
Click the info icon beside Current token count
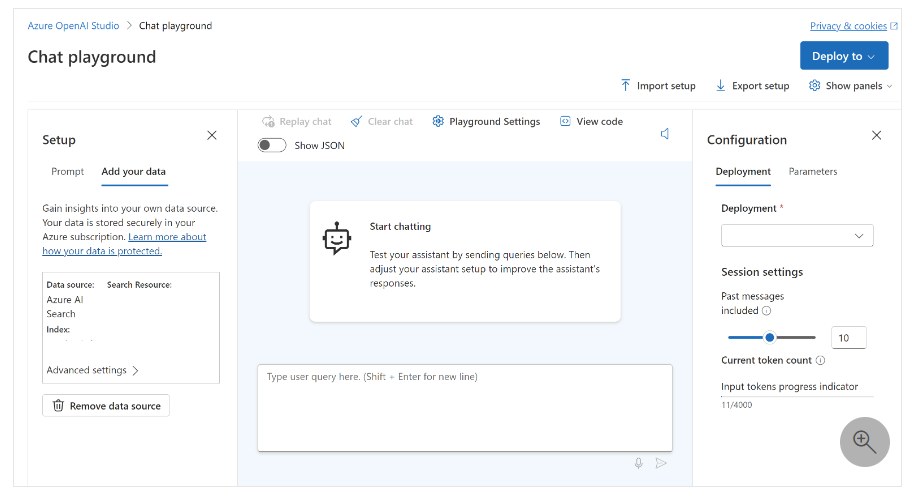[820, 360]
